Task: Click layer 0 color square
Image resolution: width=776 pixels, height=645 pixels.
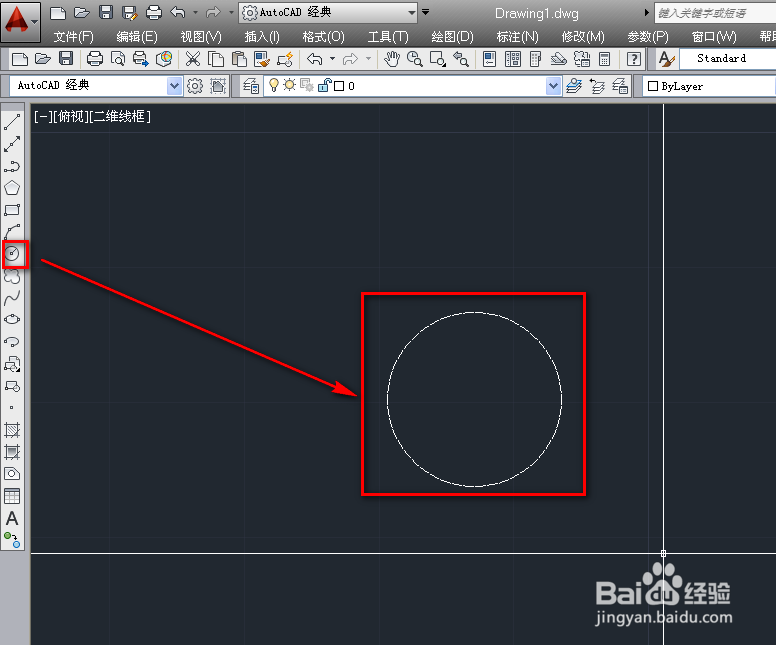Action: pyautogui.click(x=339, y=86)
